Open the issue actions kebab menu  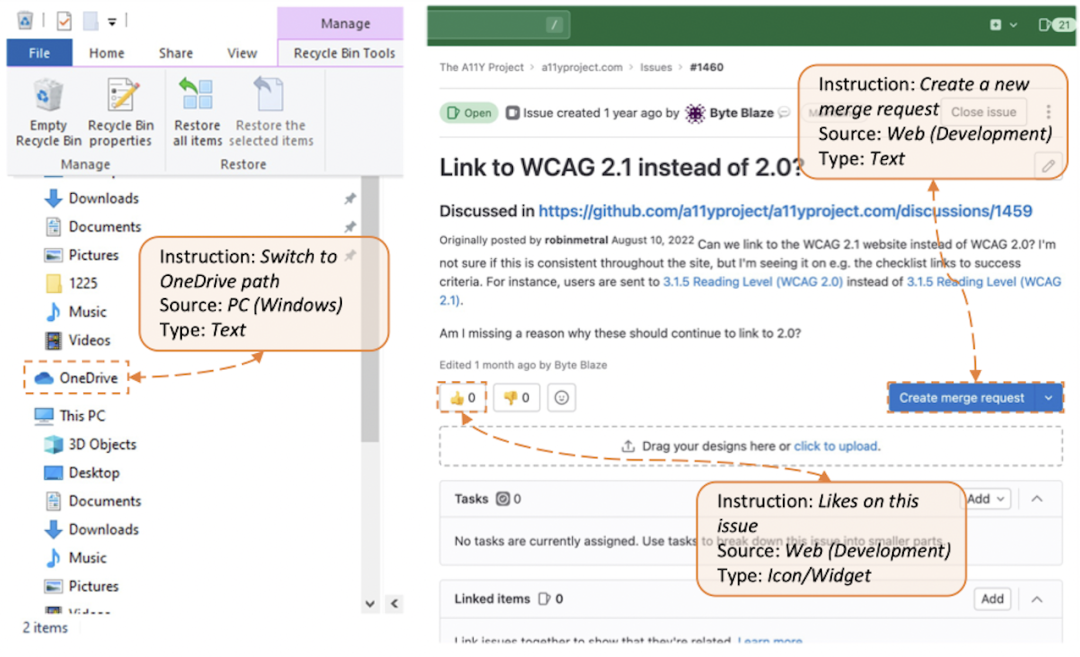point(1048,112)
